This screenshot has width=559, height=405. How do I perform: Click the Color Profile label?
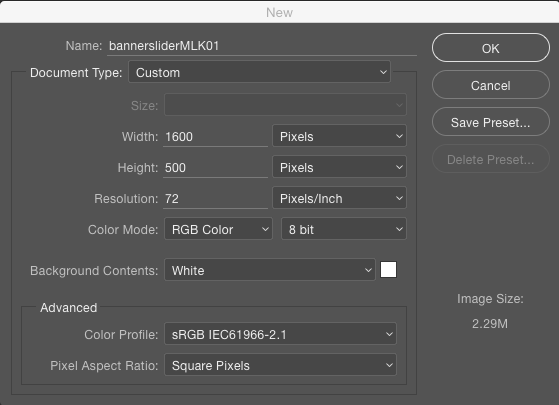[121, 335]
